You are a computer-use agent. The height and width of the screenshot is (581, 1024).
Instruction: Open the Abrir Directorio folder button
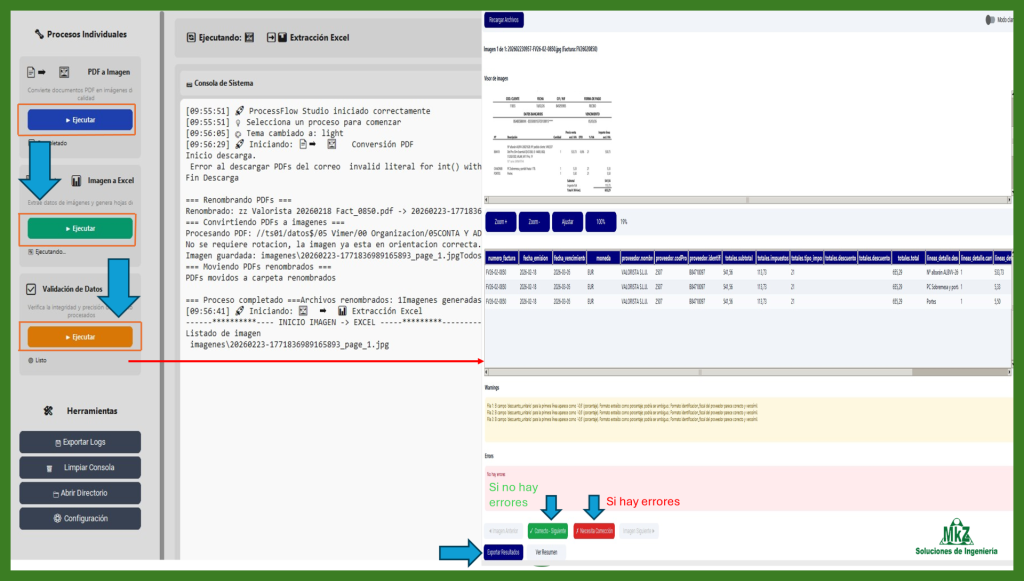80,493
